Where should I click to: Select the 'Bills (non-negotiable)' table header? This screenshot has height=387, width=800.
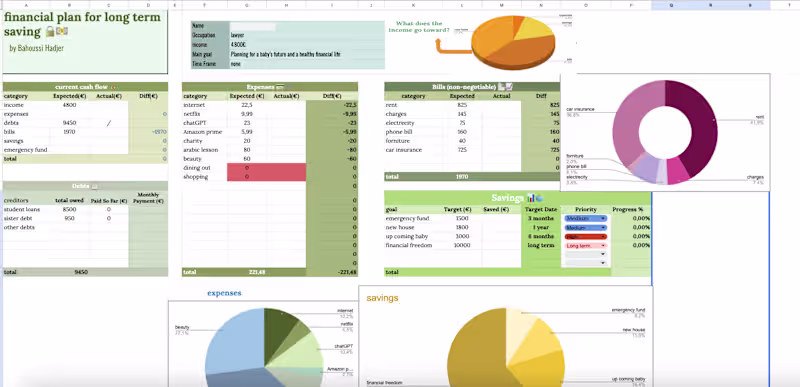(x=472, y=87)
